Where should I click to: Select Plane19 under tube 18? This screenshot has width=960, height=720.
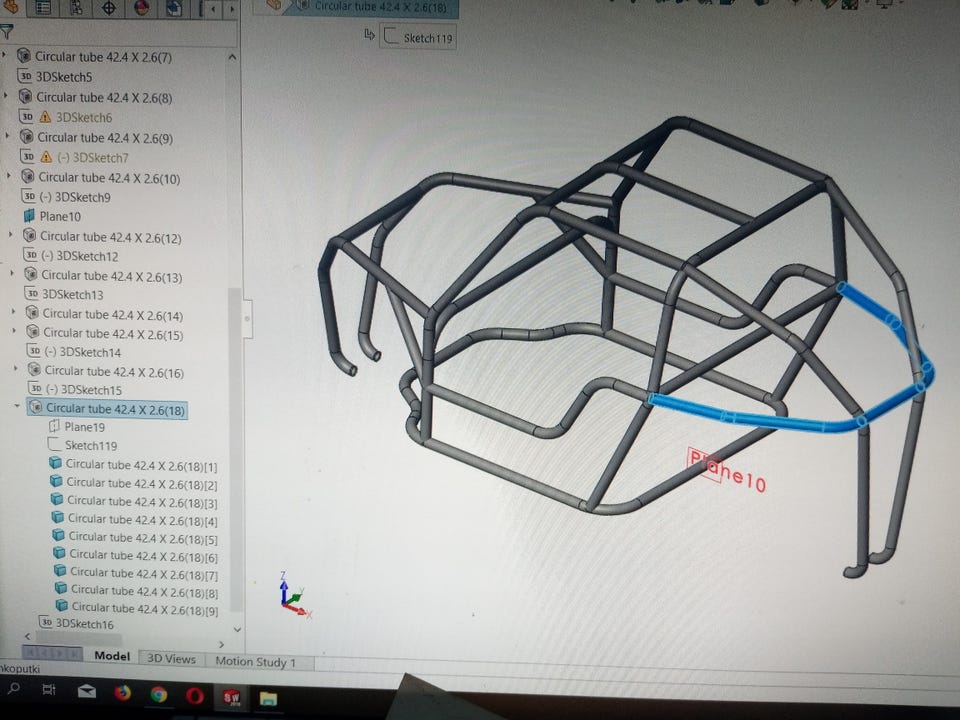pos(84,427)
